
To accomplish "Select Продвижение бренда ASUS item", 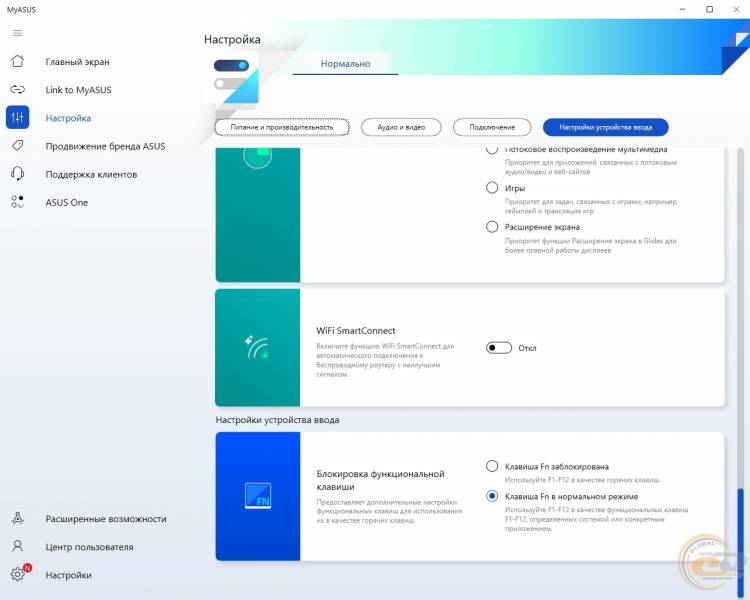I will 105,146.
